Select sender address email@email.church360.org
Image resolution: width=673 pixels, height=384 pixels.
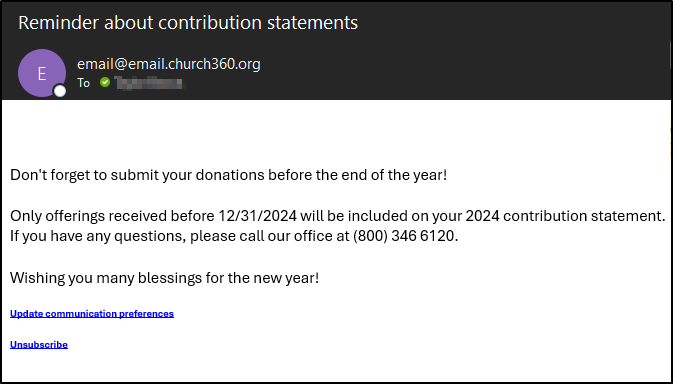tap(169, 64)
